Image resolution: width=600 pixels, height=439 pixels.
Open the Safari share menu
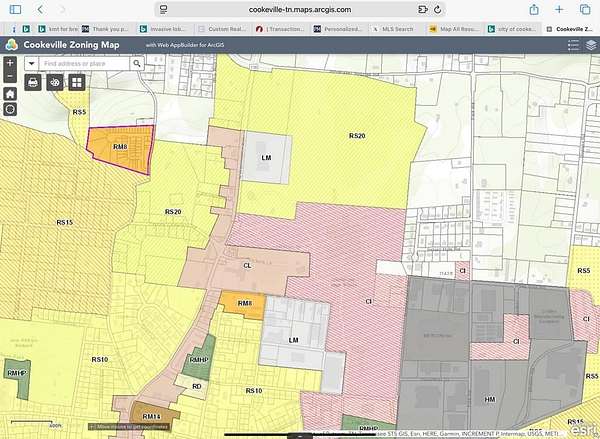click(534, 9)
